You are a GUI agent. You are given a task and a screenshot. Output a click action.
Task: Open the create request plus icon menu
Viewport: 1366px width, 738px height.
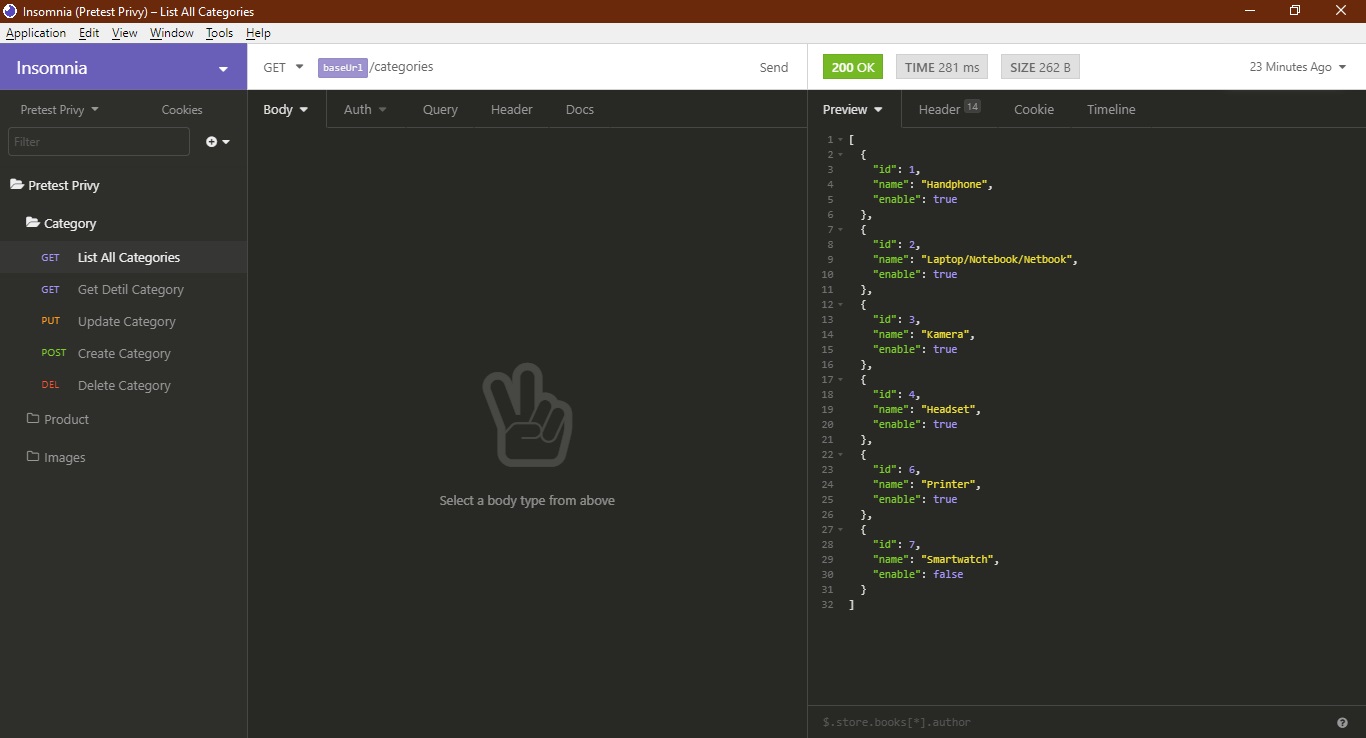(218, 142)
